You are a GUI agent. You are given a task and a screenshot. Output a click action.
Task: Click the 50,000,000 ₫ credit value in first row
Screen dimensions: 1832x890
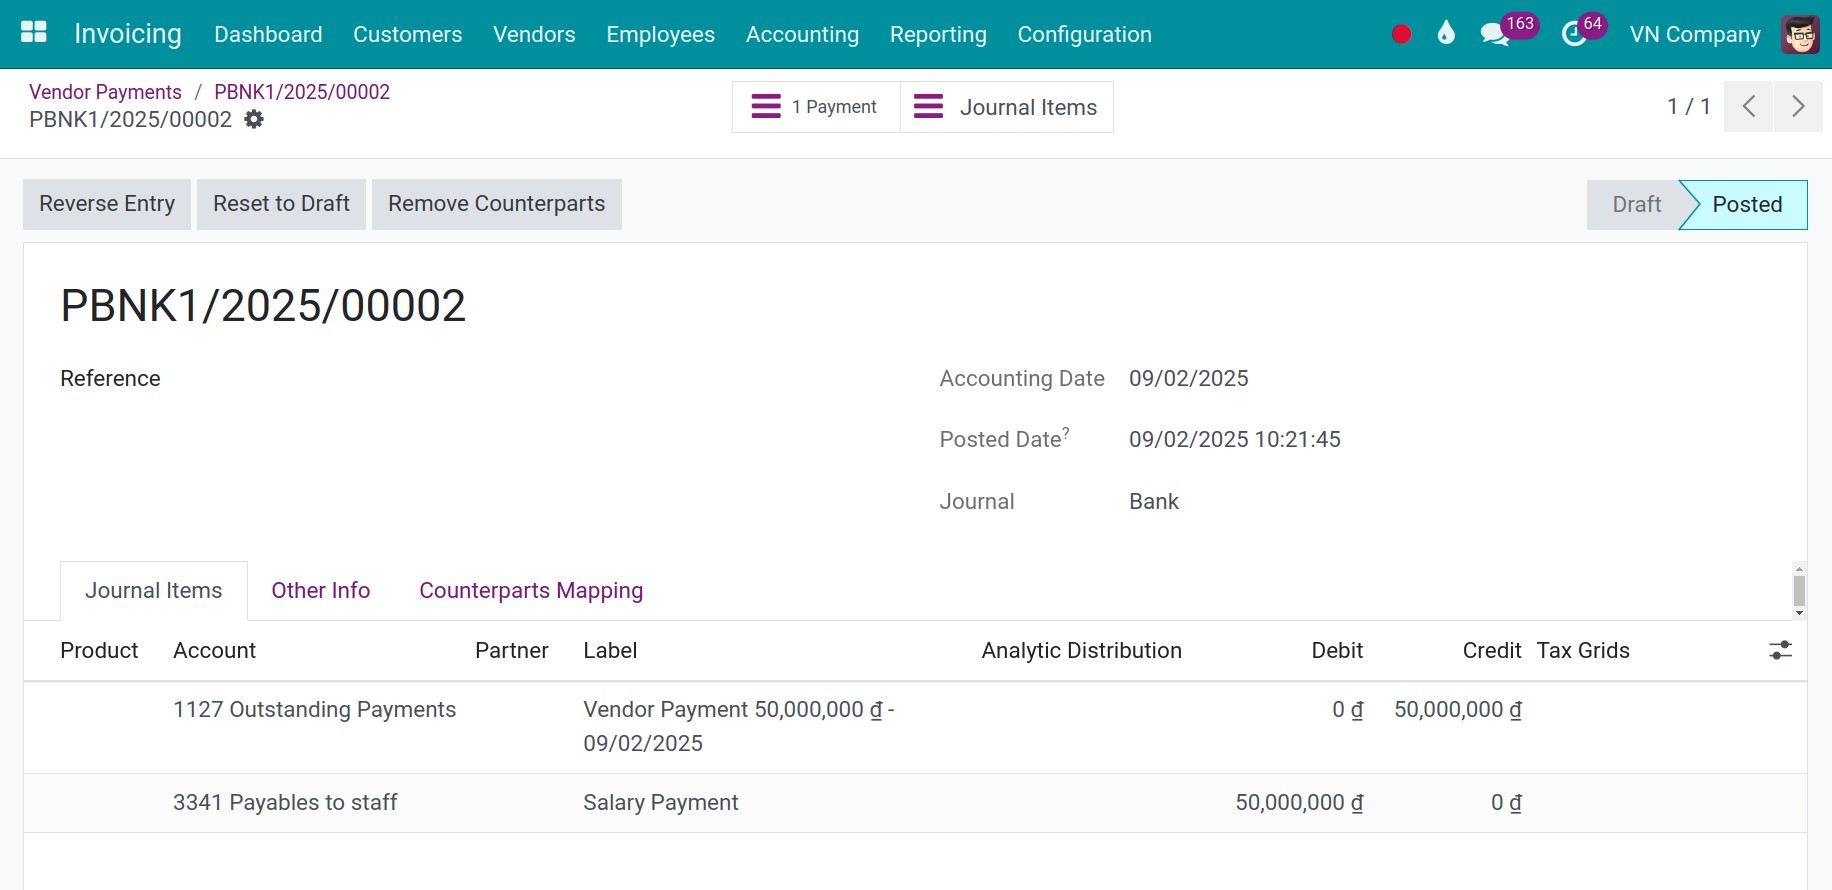(x=1457, y=710)
